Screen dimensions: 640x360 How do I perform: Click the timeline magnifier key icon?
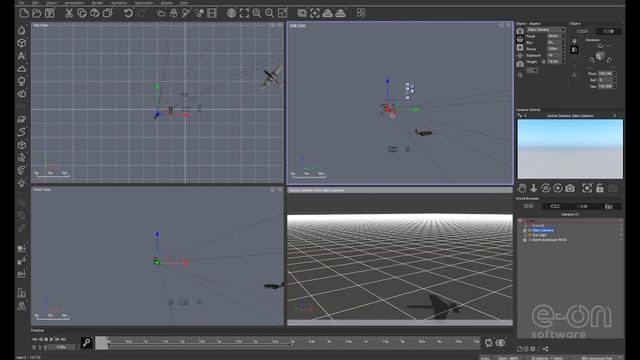tap(87, 343)
